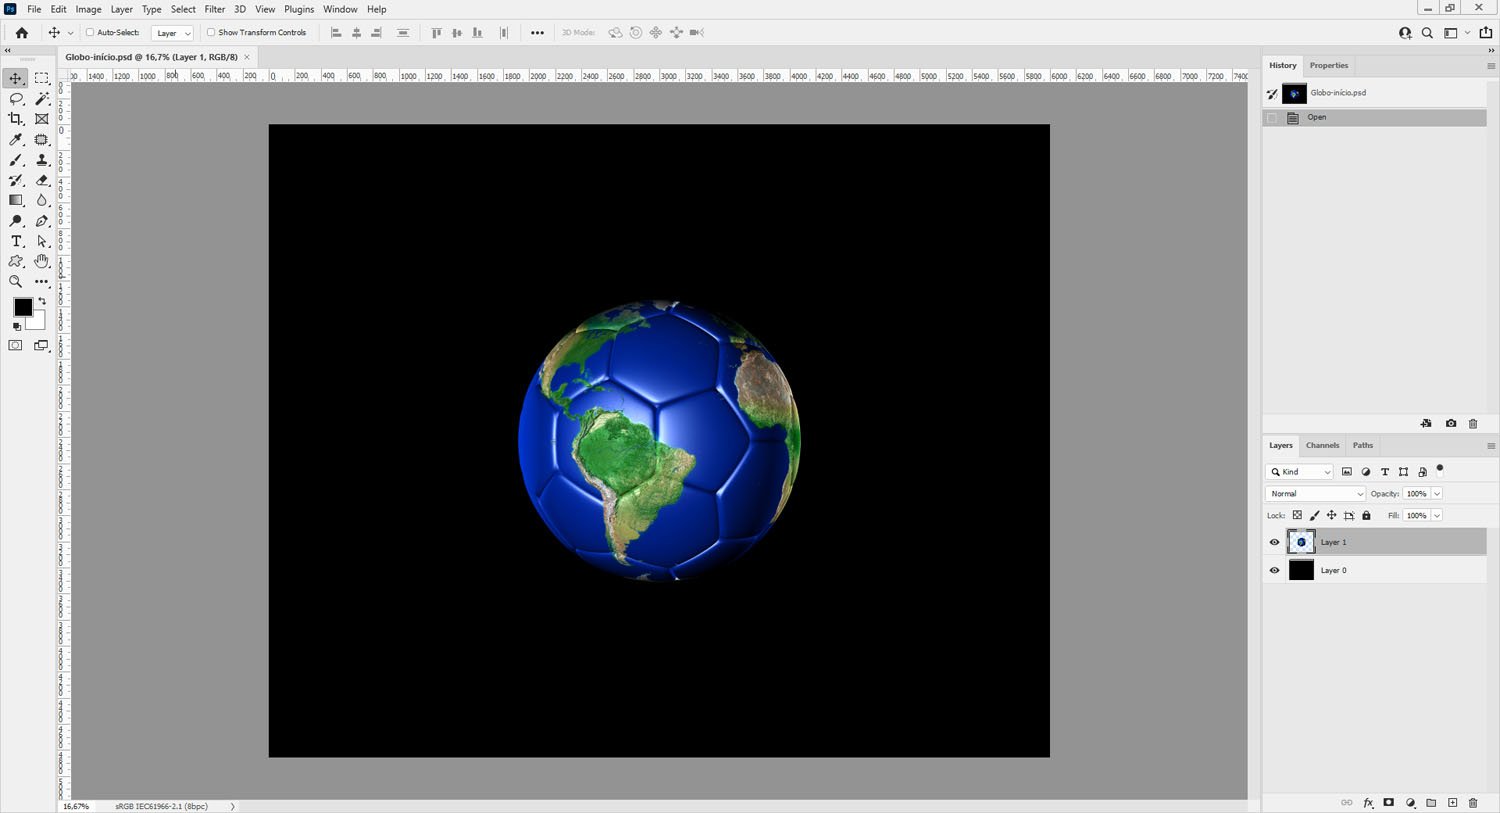Select the Zoom tool in toolbox

click(16, 282)
